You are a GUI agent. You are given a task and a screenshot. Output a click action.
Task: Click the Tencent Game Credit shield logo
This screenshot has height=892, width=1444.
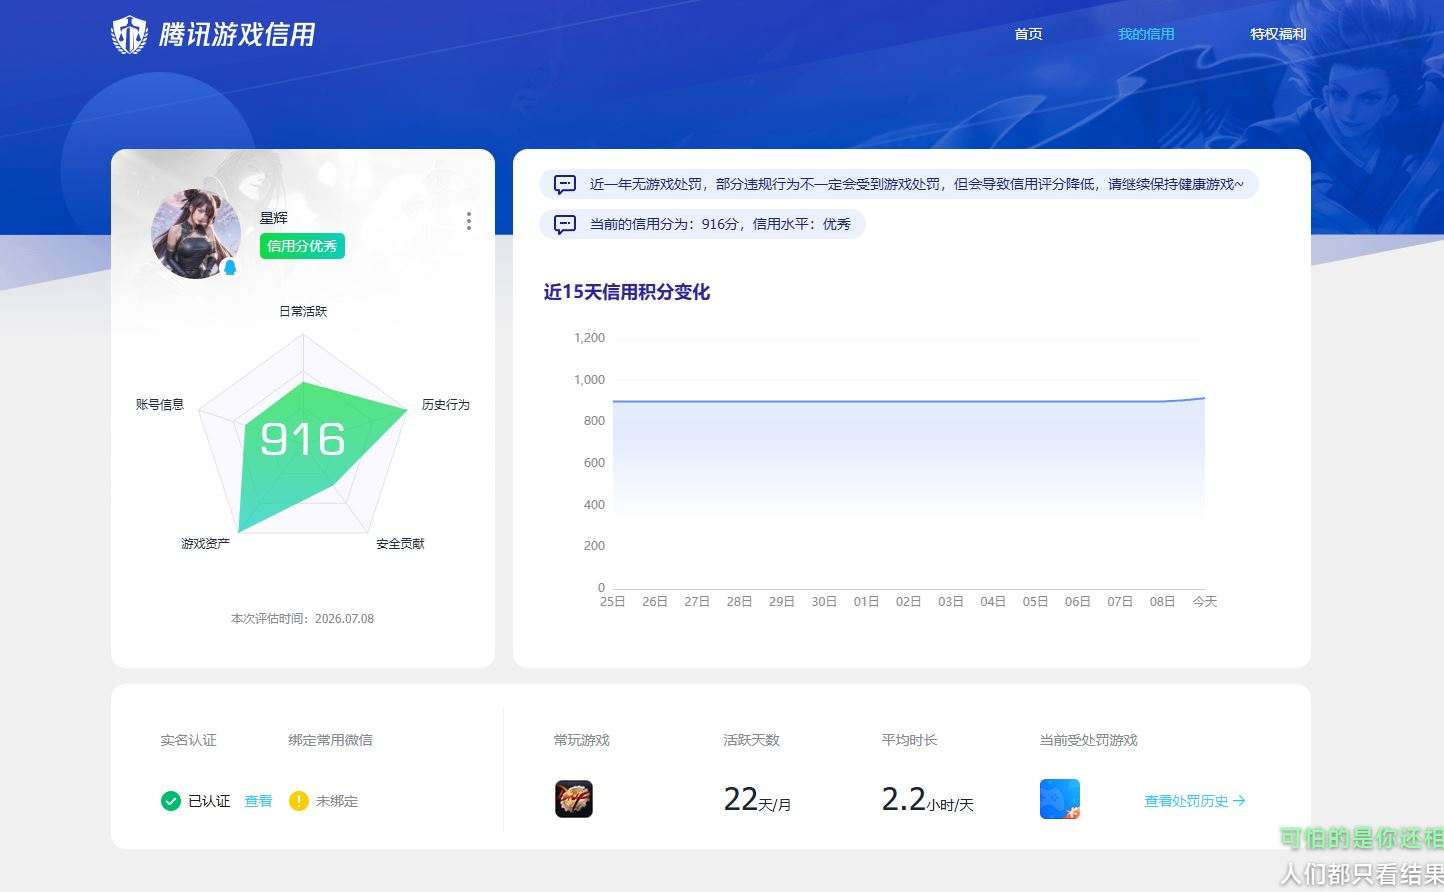[129, 35]
